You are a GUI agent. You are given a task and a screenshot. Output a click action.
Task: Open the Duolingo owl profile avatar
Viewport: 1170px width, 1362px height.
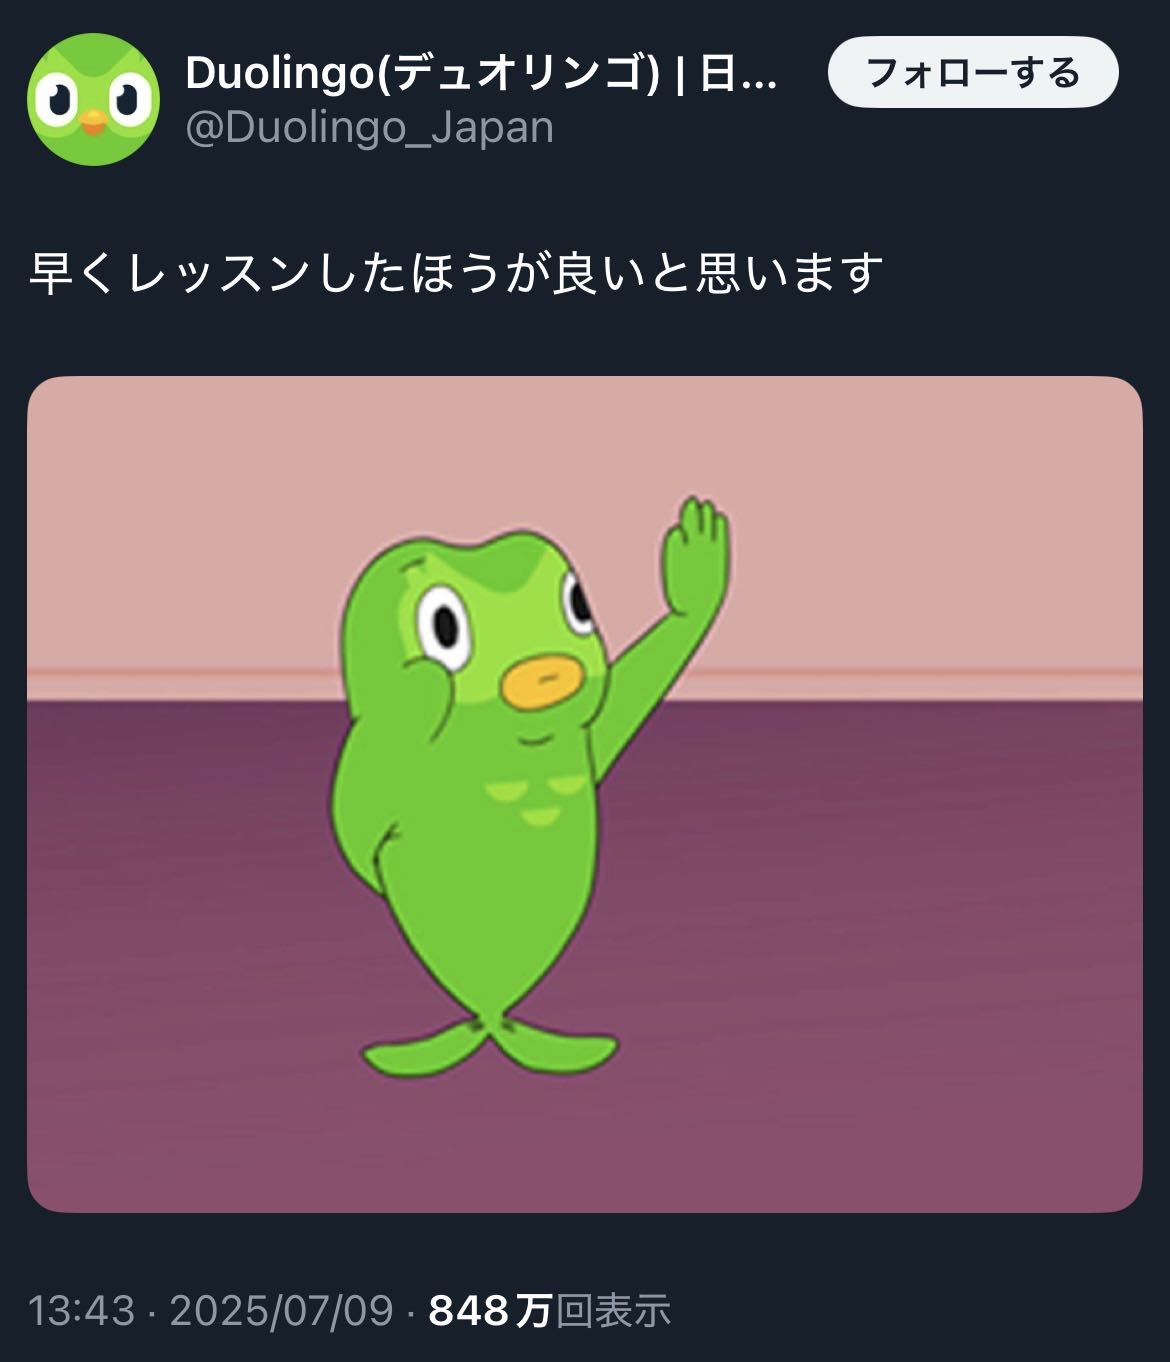93,99
